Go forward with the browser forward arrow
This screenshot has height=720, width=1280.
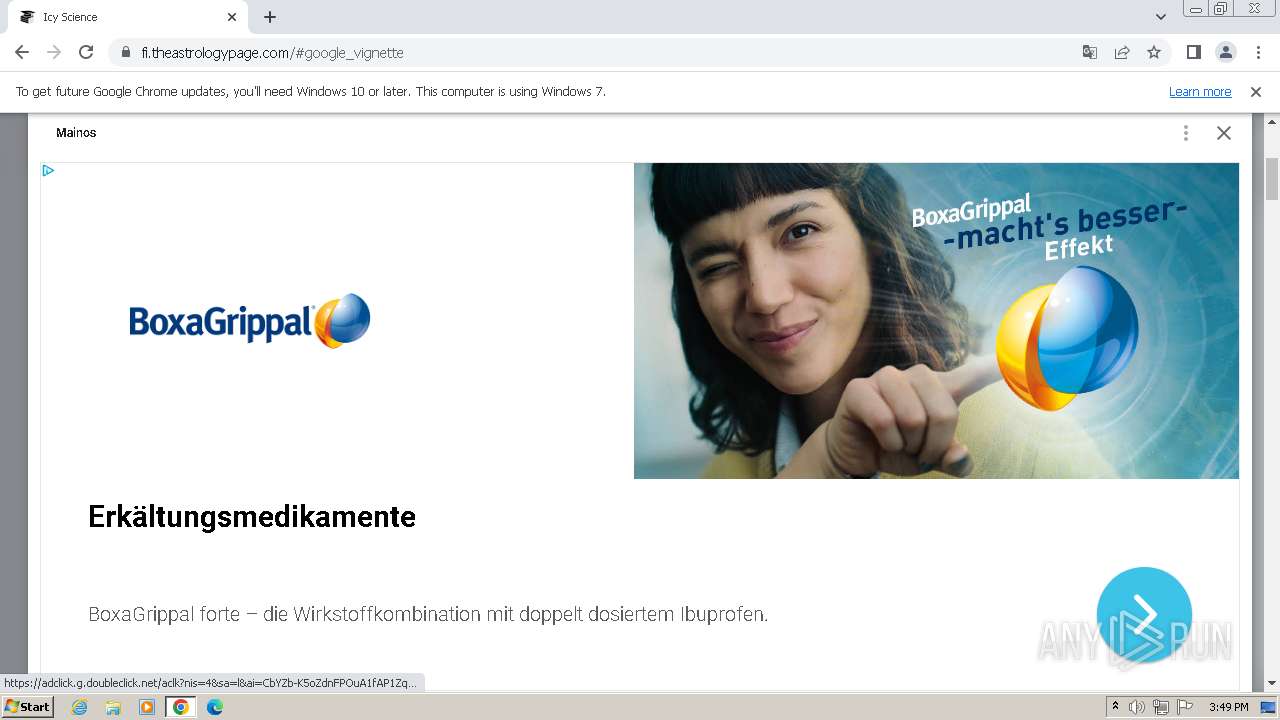tap(54, 52)
